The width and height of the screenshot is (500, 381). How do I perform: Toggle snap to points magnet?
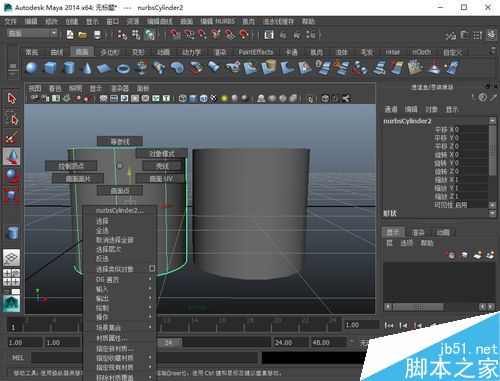[202, 34]
